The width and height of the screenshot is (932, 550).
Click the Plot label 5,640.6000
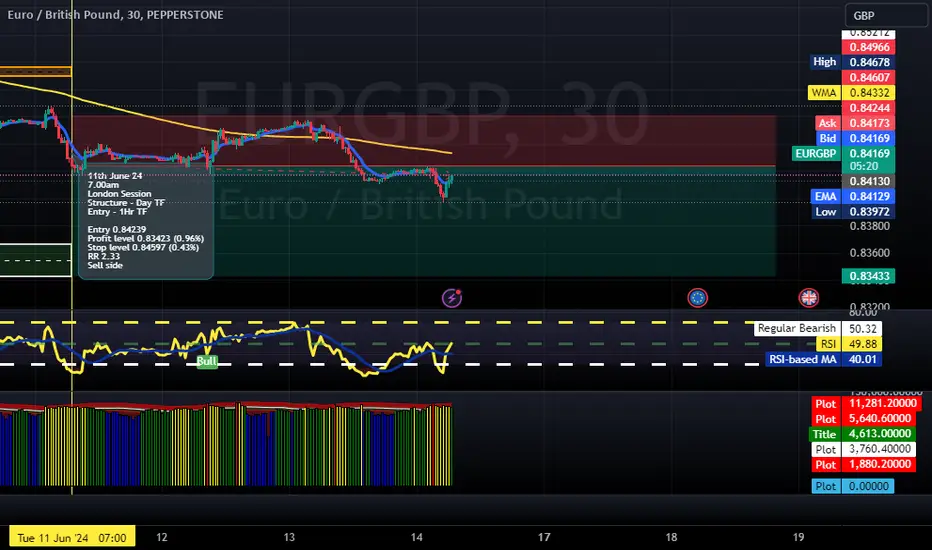tap(864, 419)
